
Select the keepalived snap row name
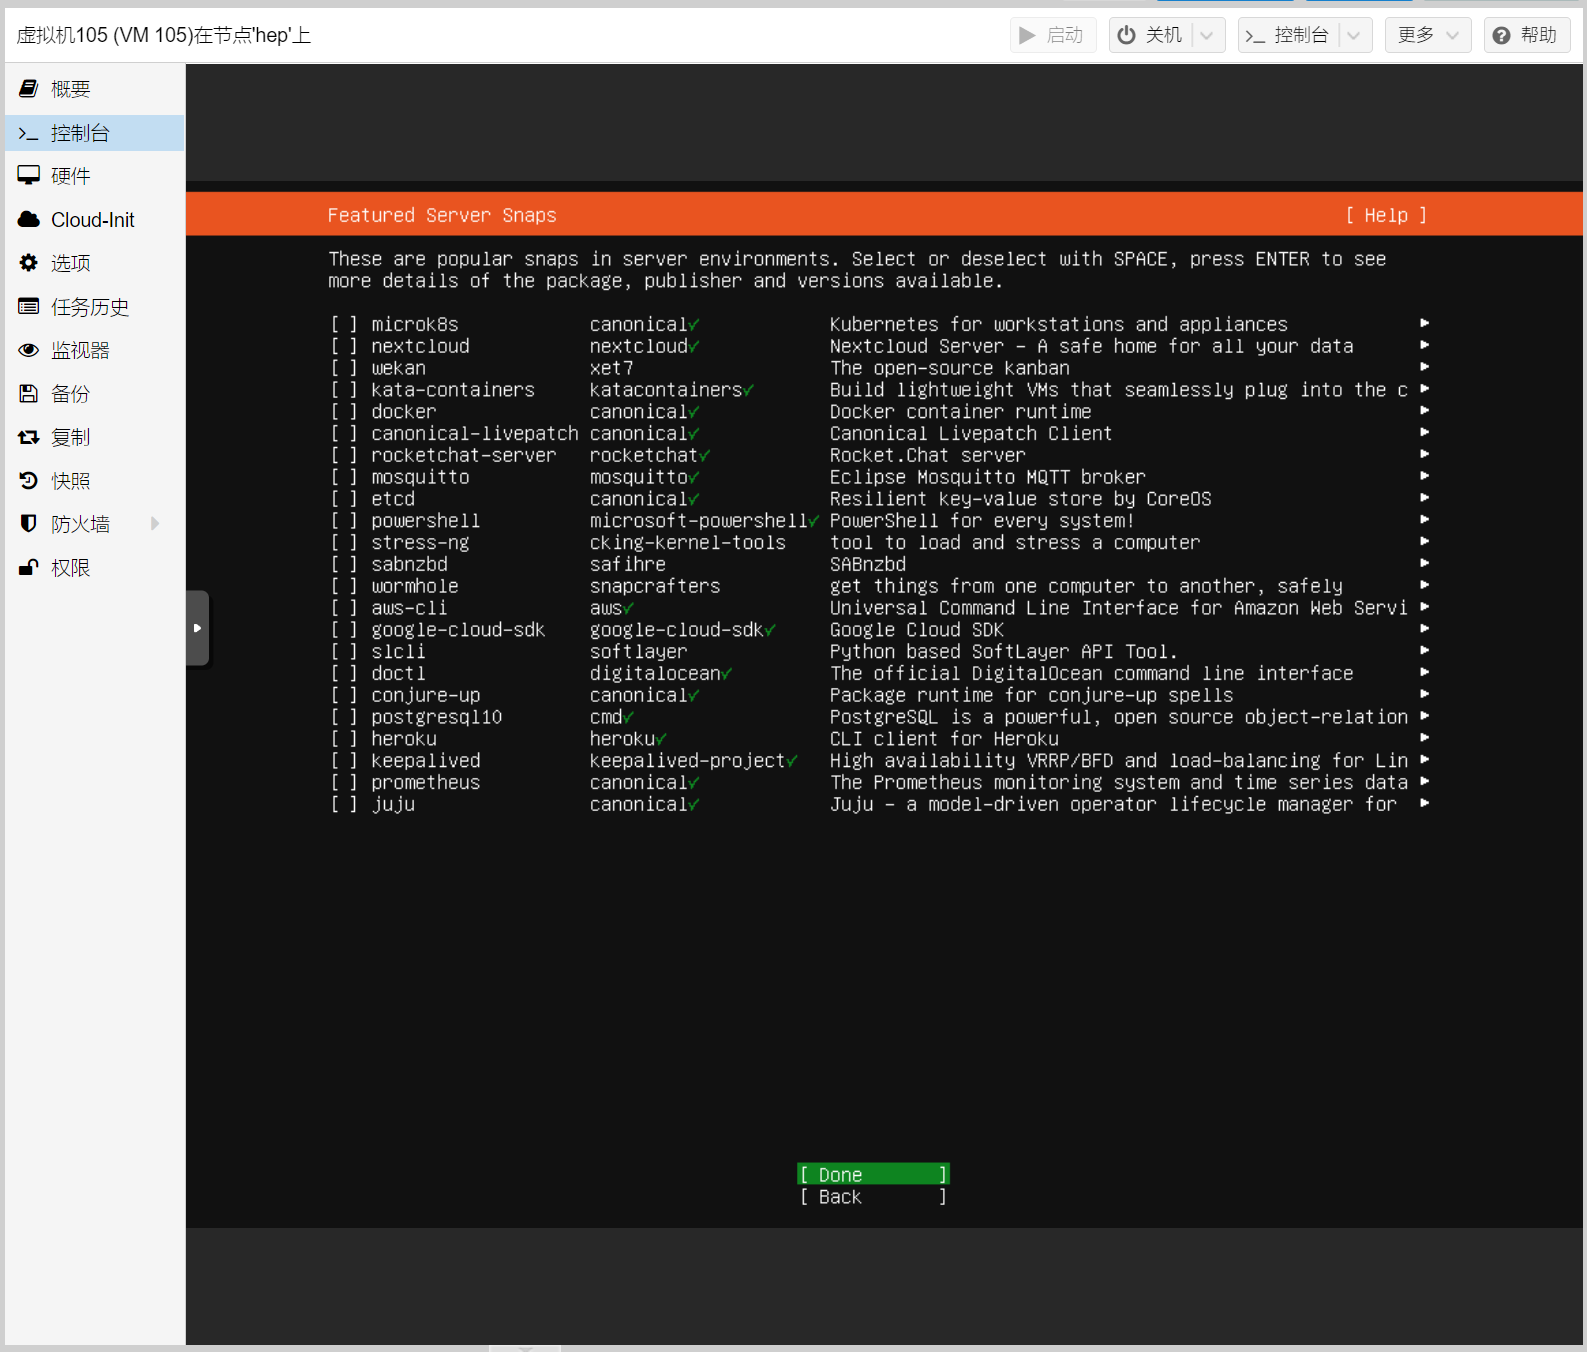point(426,761)
